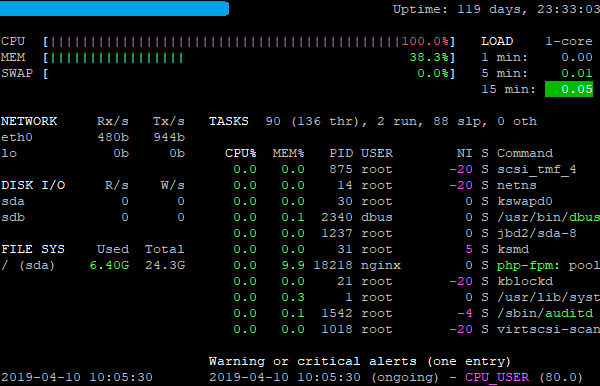Image resolution: width=600 pixels, height=386 pixels.
Task: Click PID 18218 of nginx
Action: (x=333, y=265)
